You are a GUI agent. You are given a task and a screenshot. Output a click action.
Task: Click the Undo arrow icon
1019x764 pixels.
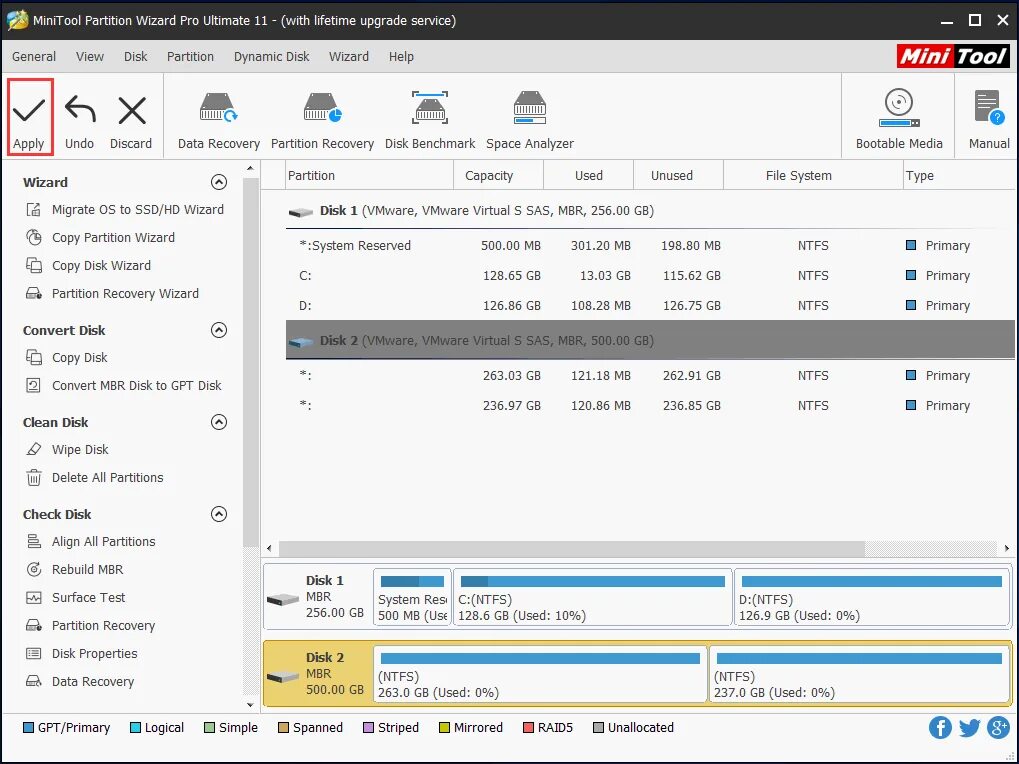(x=80, y=110)
